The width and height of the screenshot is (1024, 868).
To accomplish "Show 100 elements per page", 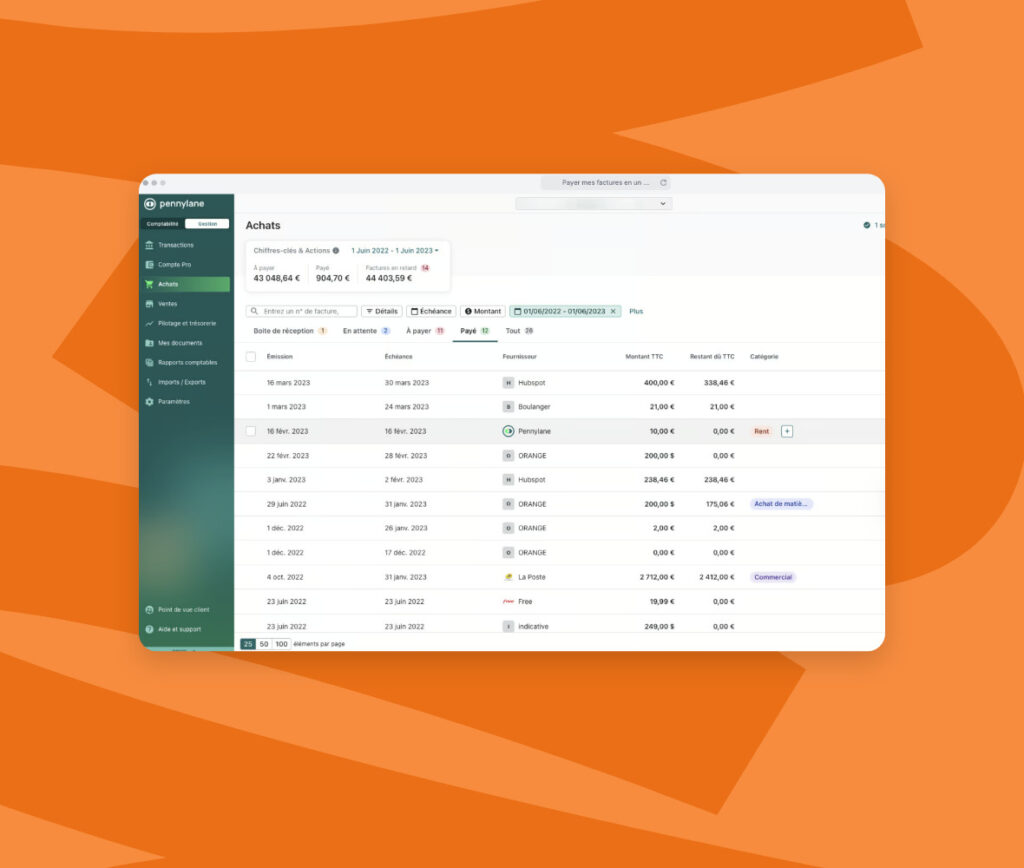I will pyautogui.click(x=281, y=644).
